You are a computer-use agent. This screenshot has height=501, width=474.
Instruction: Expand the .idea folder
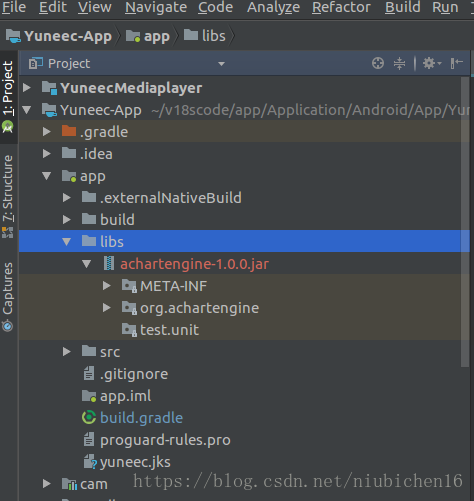47,154
